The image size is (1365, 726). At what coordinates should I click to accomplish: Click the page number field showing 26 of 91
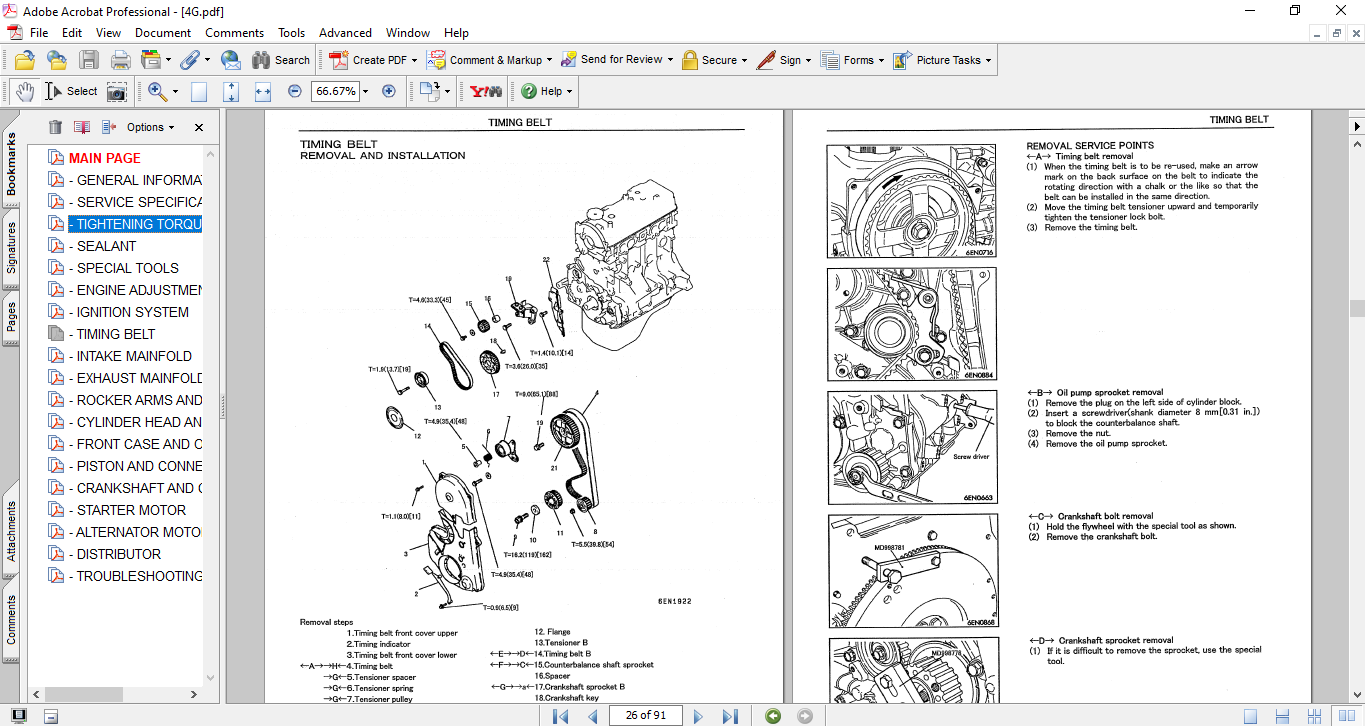(x=646, y=715)
